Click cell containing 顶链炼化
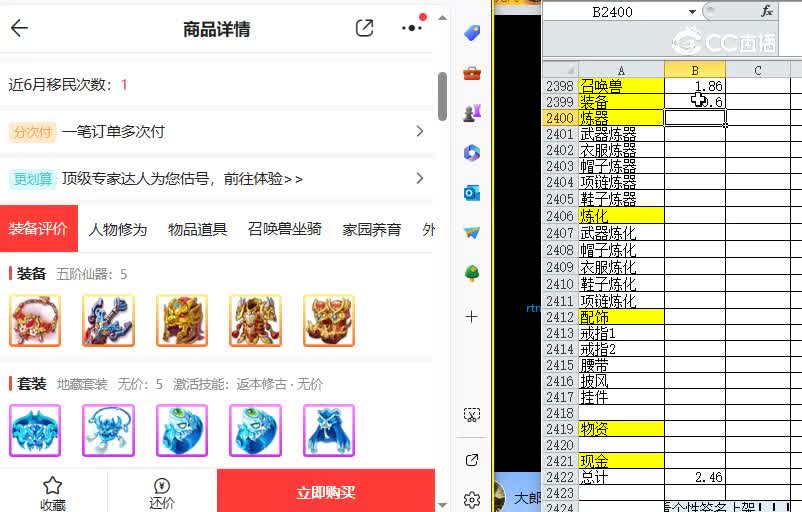802x512 pixels. [621, 301]
